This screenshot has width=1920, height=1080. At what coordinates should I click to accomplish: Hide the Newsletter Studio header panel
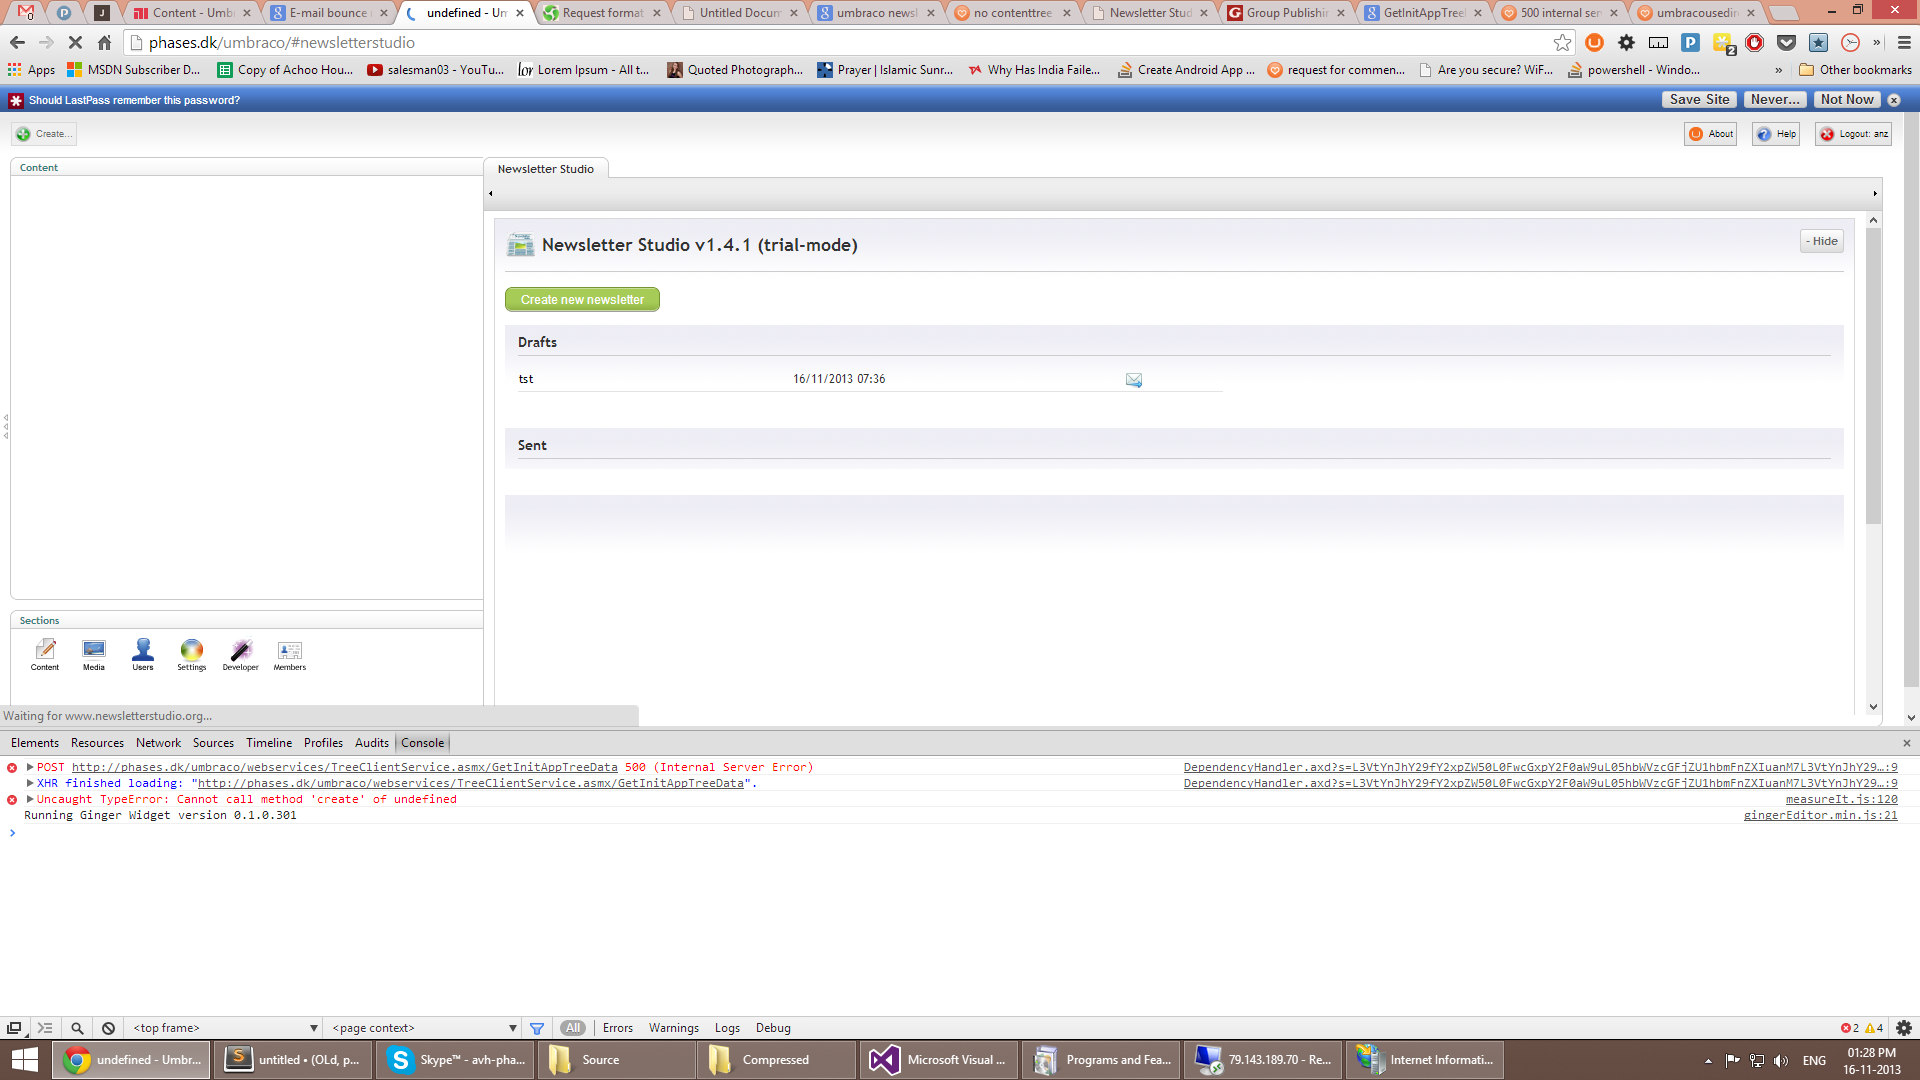[x=1822, y=241]
